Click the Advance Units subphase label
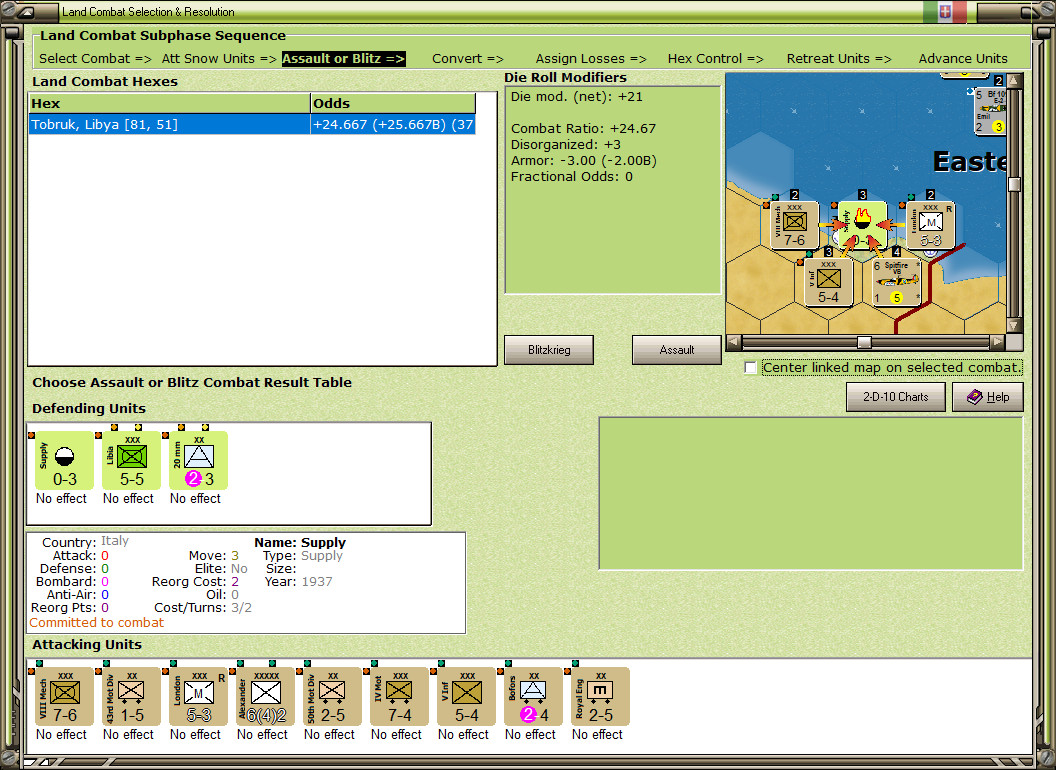Screen dimensions: 1056x770 tap(963, 59)
